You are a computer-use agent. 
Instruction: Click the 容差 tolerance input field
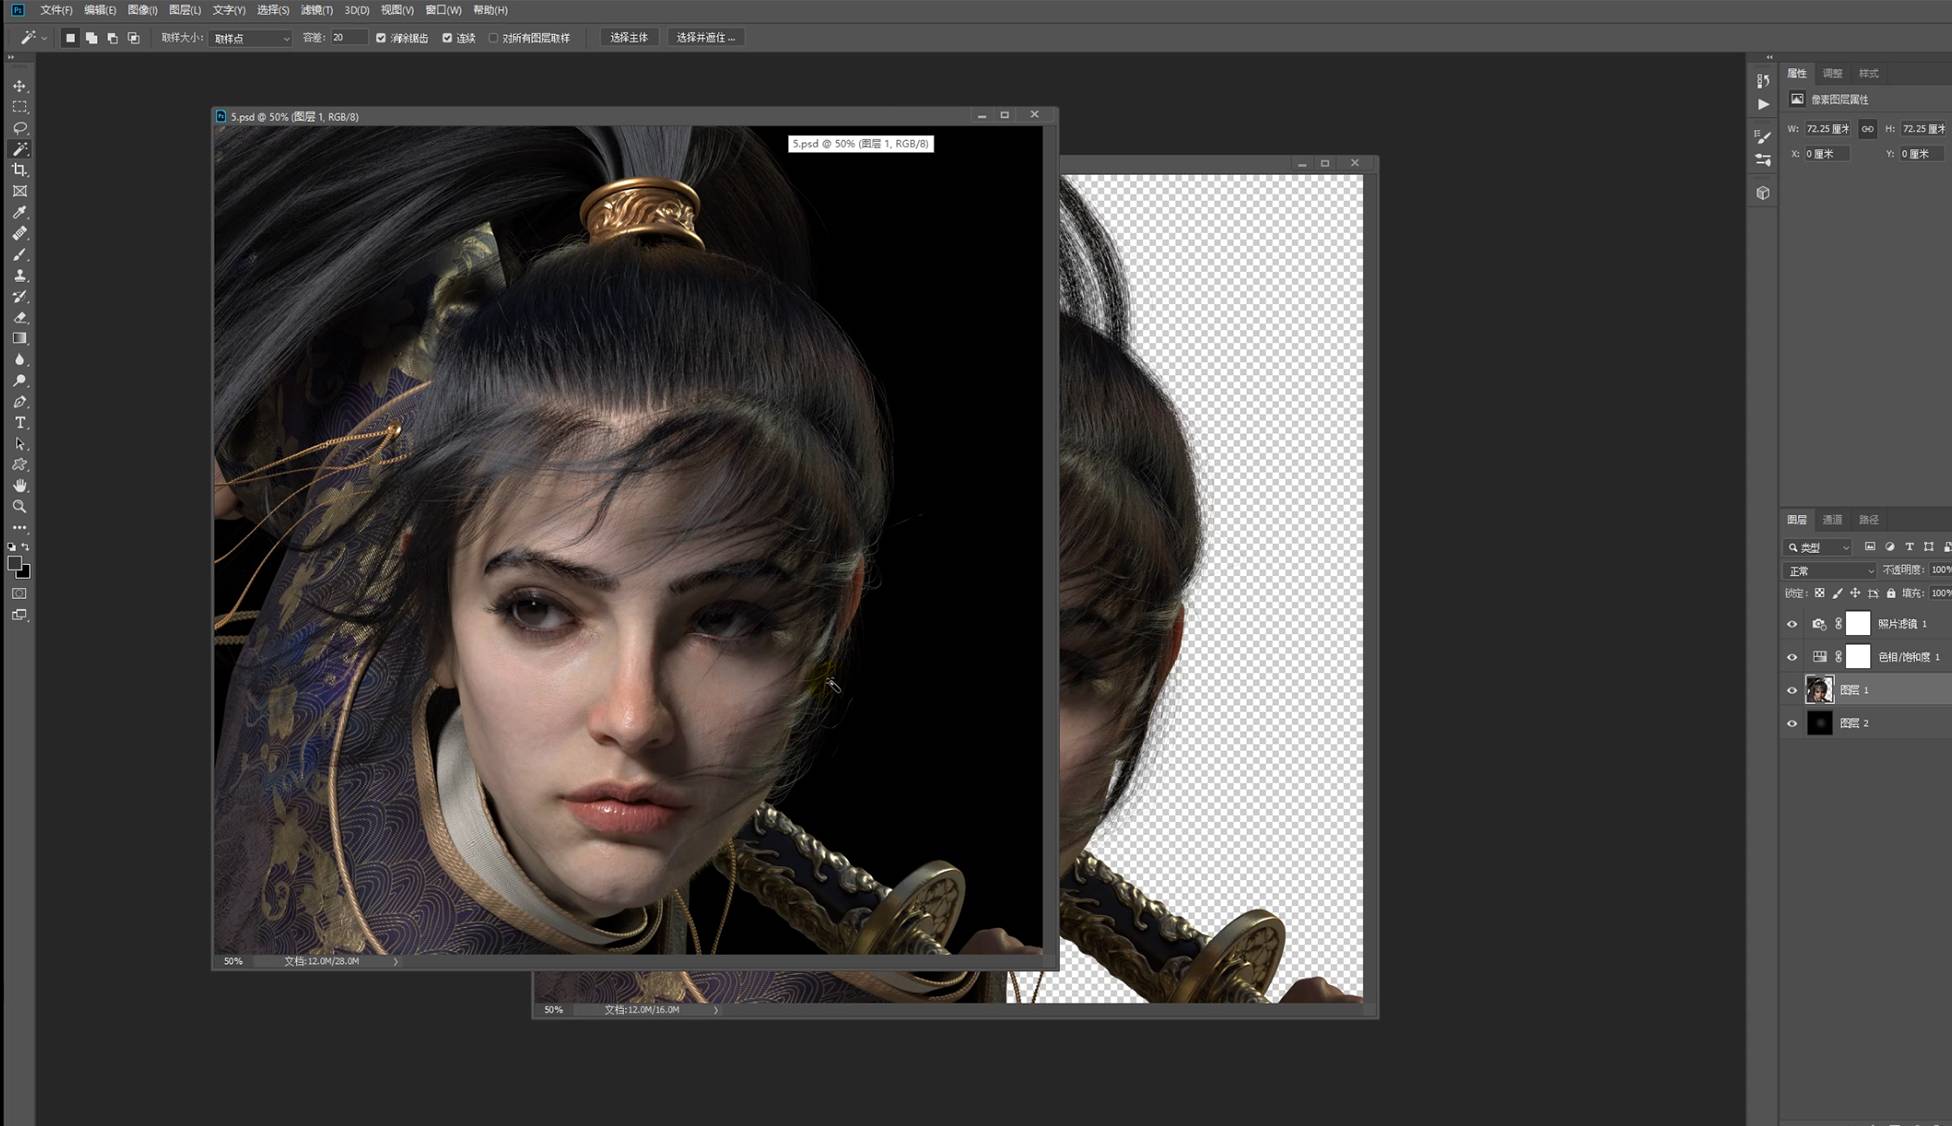tap(348, 38)
